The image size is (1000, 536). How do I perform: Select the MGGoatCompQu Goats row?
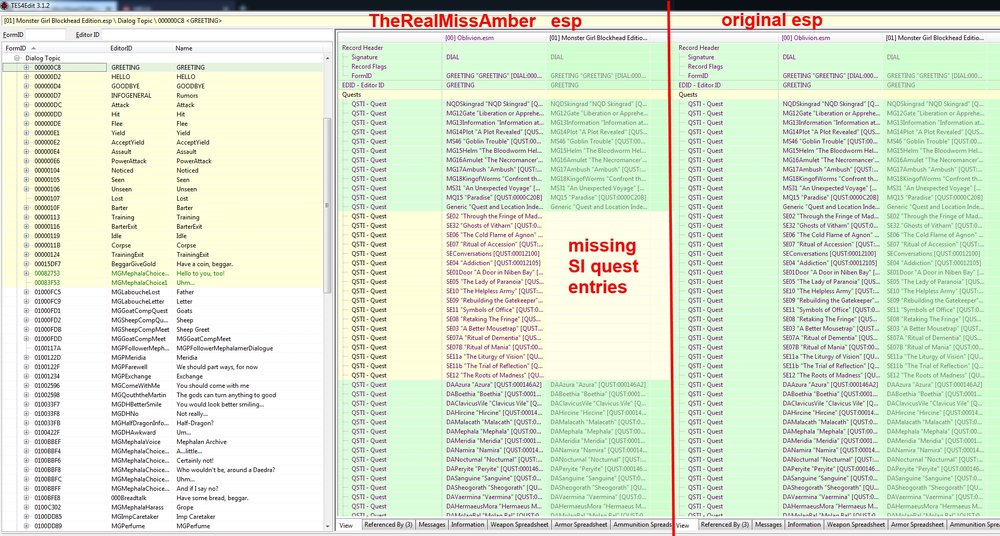(x=163, y=311)
